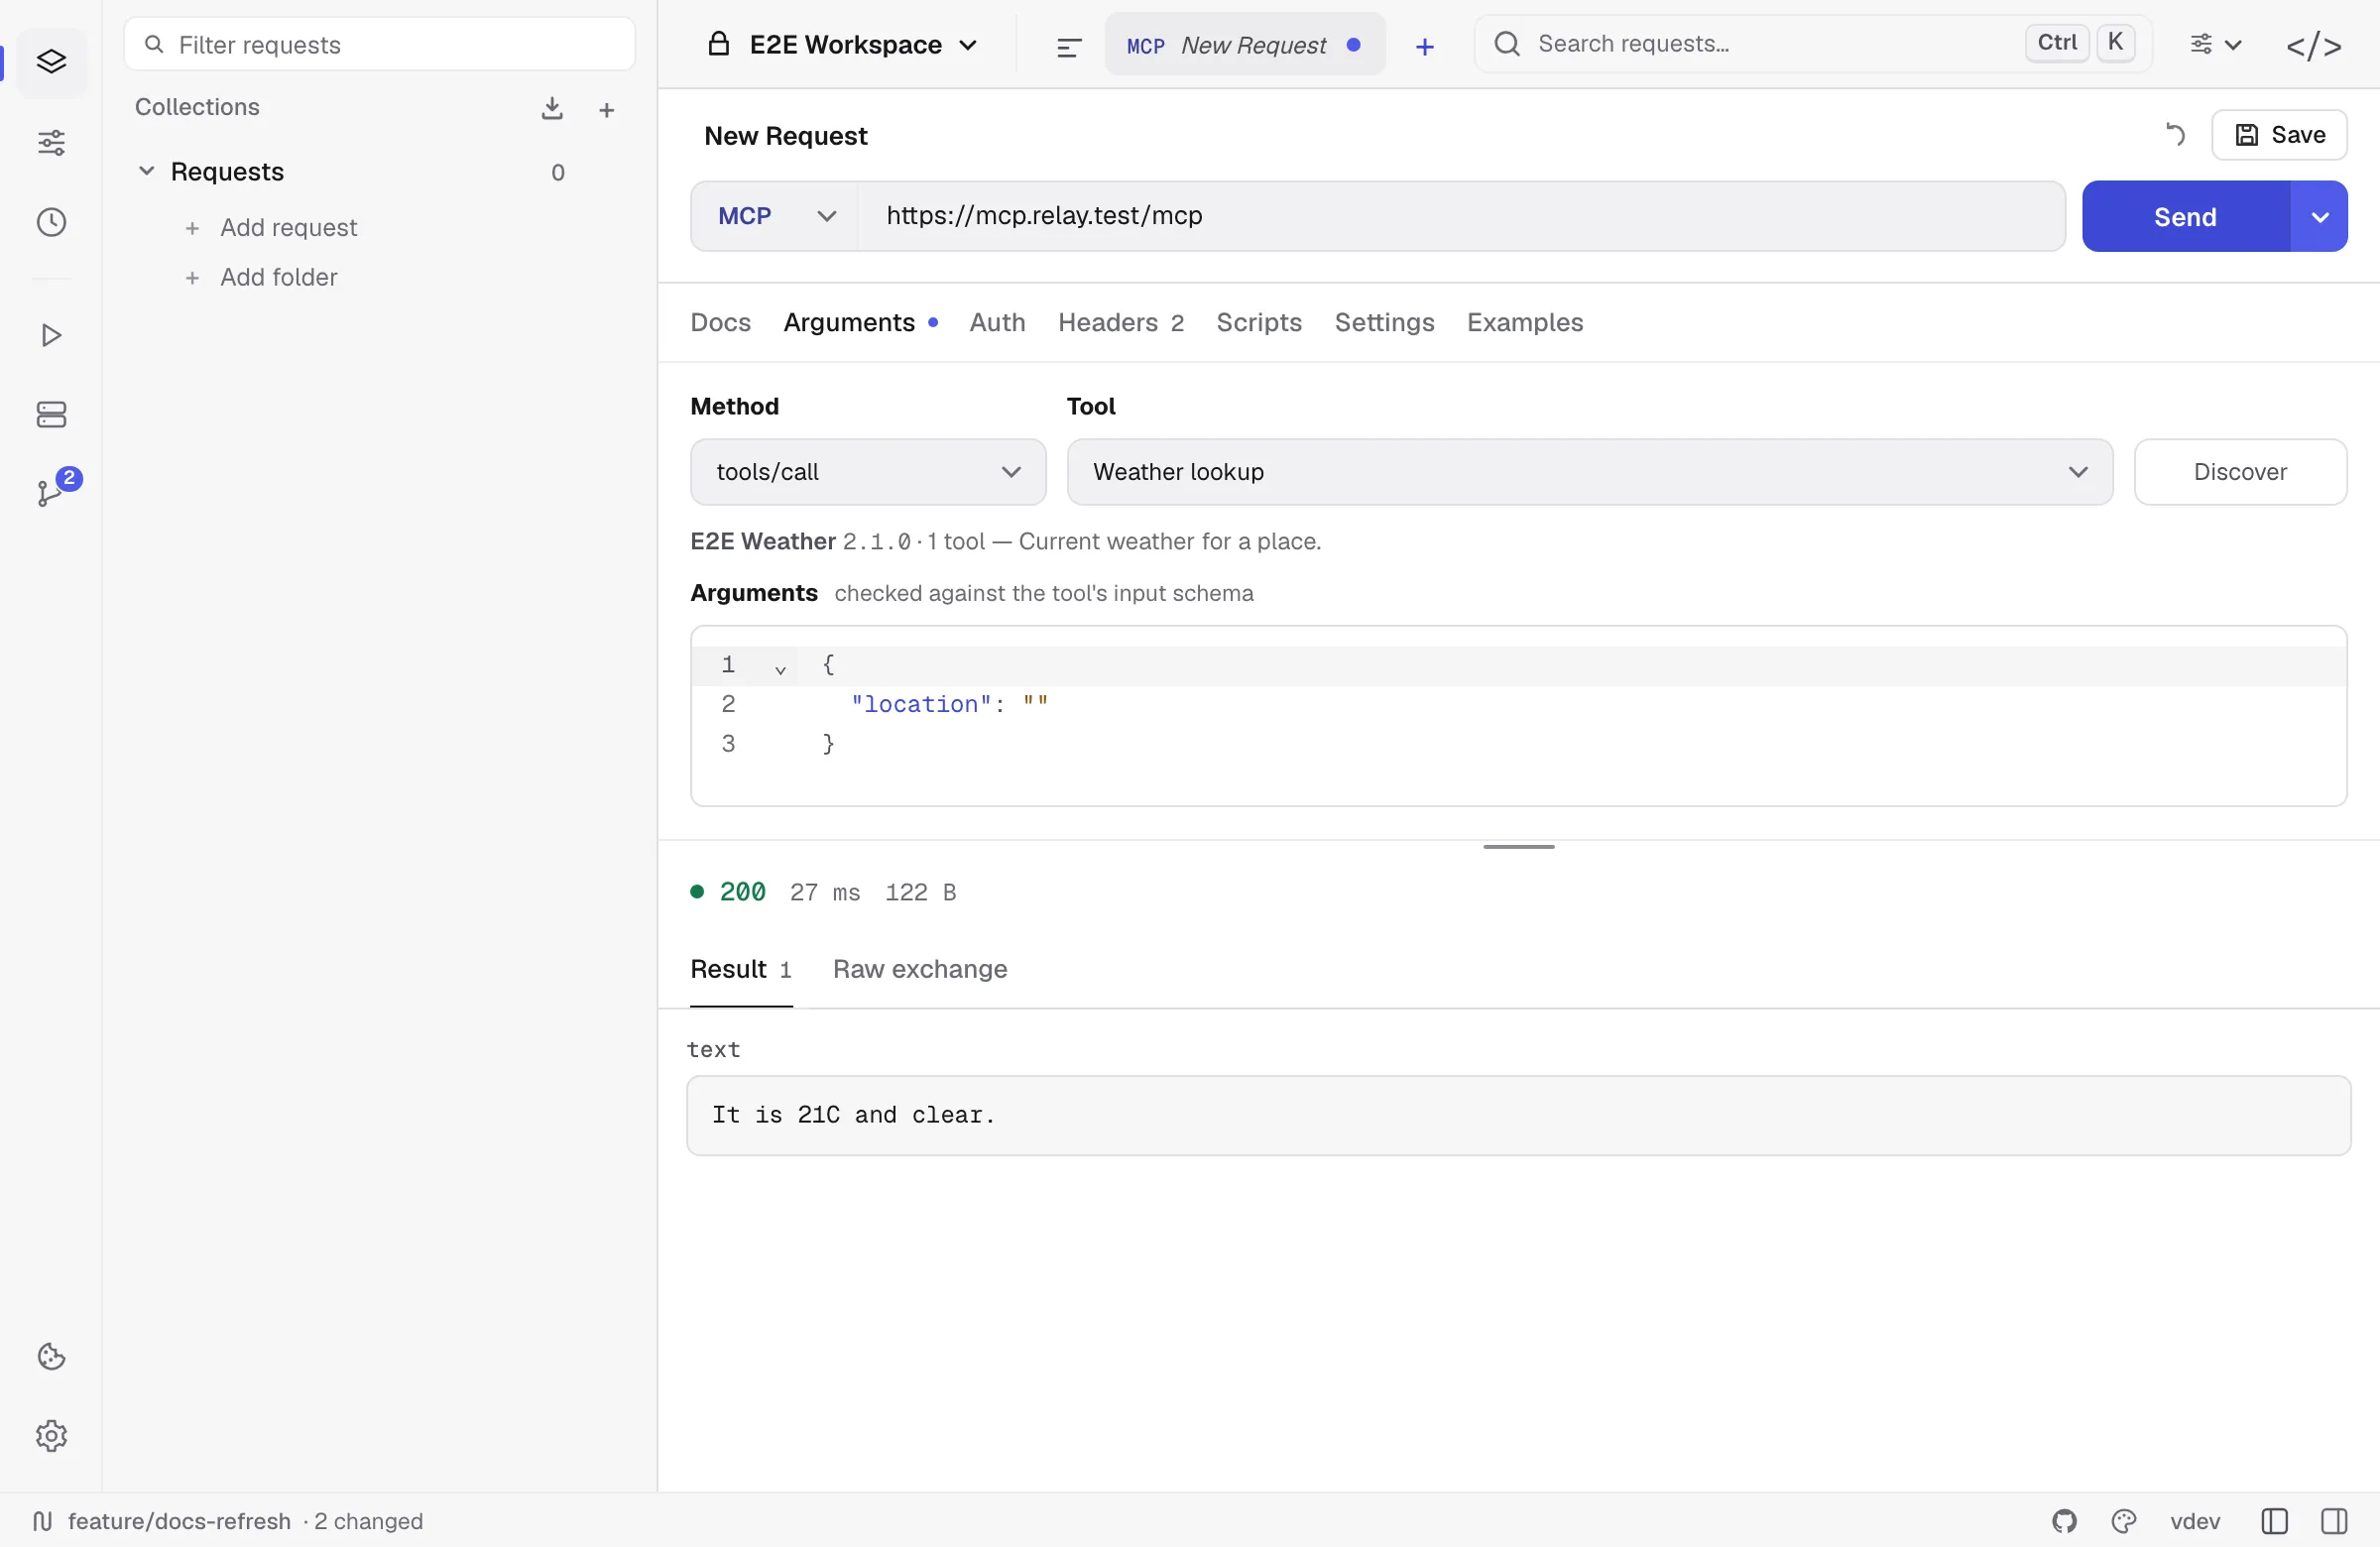2380x1547 pixels.
Task: Open the E2E Workspace dropdown
Action: pyautogui.click(x=842, y=45)
